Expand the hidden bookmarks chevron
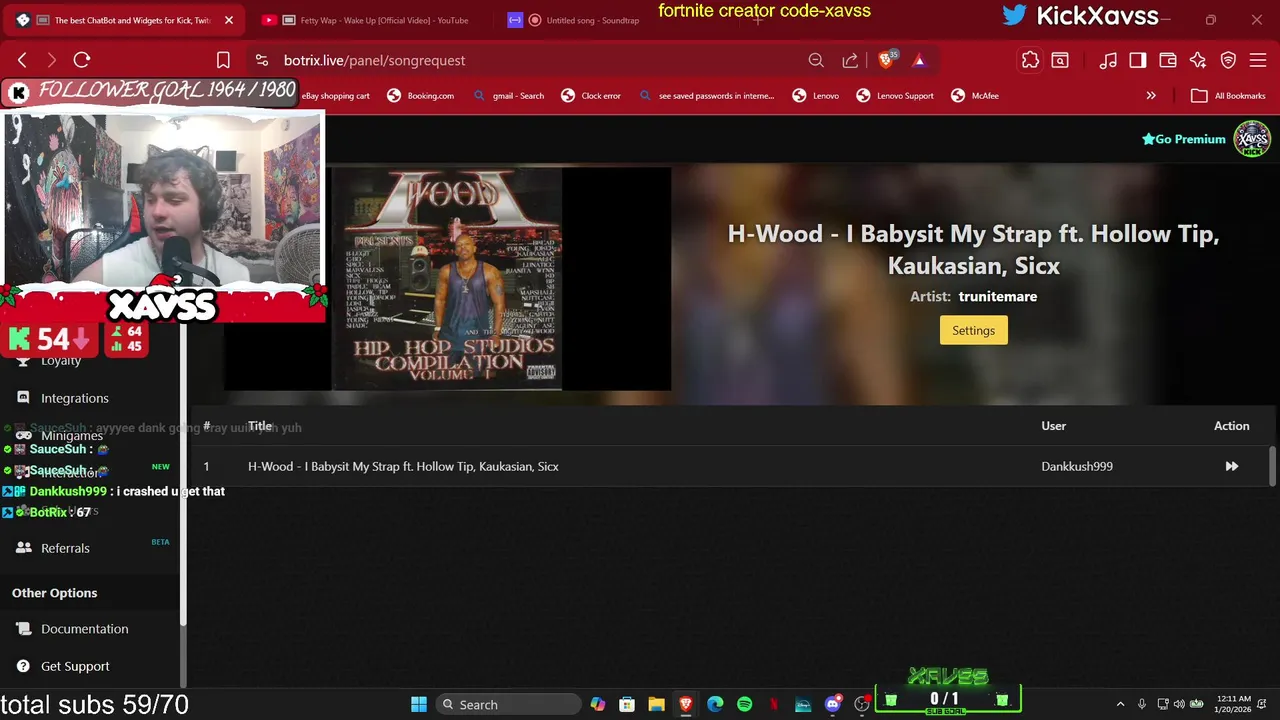The height and width of the screenshot is (720, 1280). 1151,96
